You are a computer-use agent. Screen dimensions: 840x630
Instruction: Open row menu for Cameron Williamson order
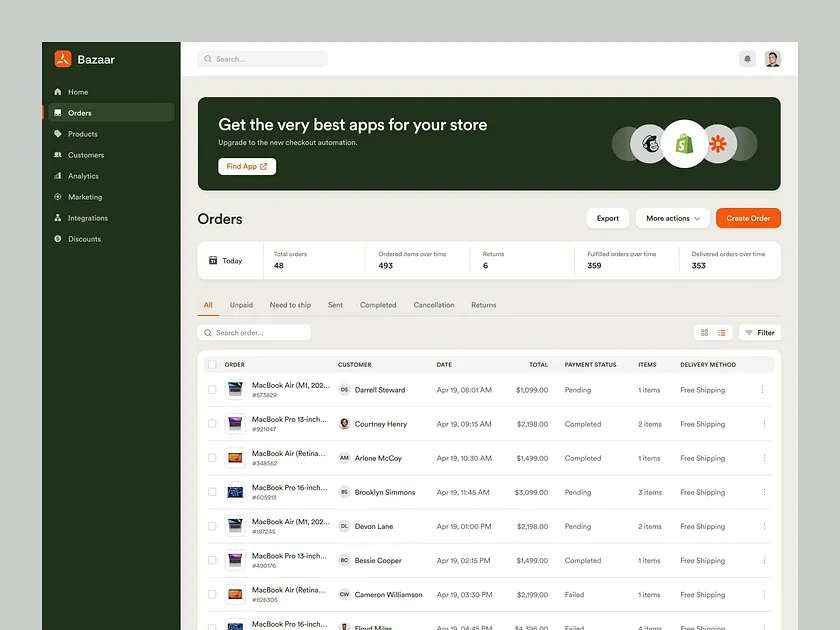coord(764,594)
